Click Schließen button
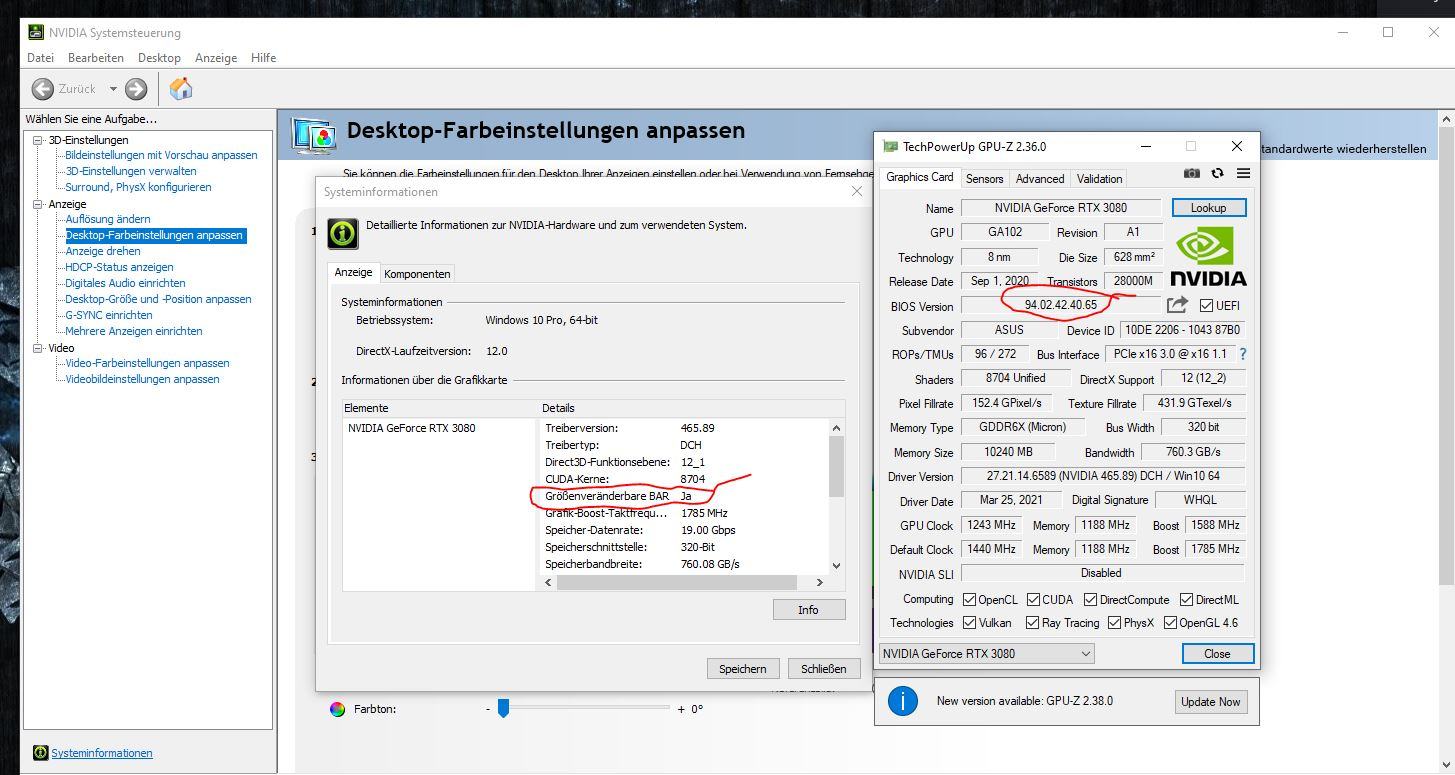The height and width of the screenshot is (775, 1455). coord(824,669)
